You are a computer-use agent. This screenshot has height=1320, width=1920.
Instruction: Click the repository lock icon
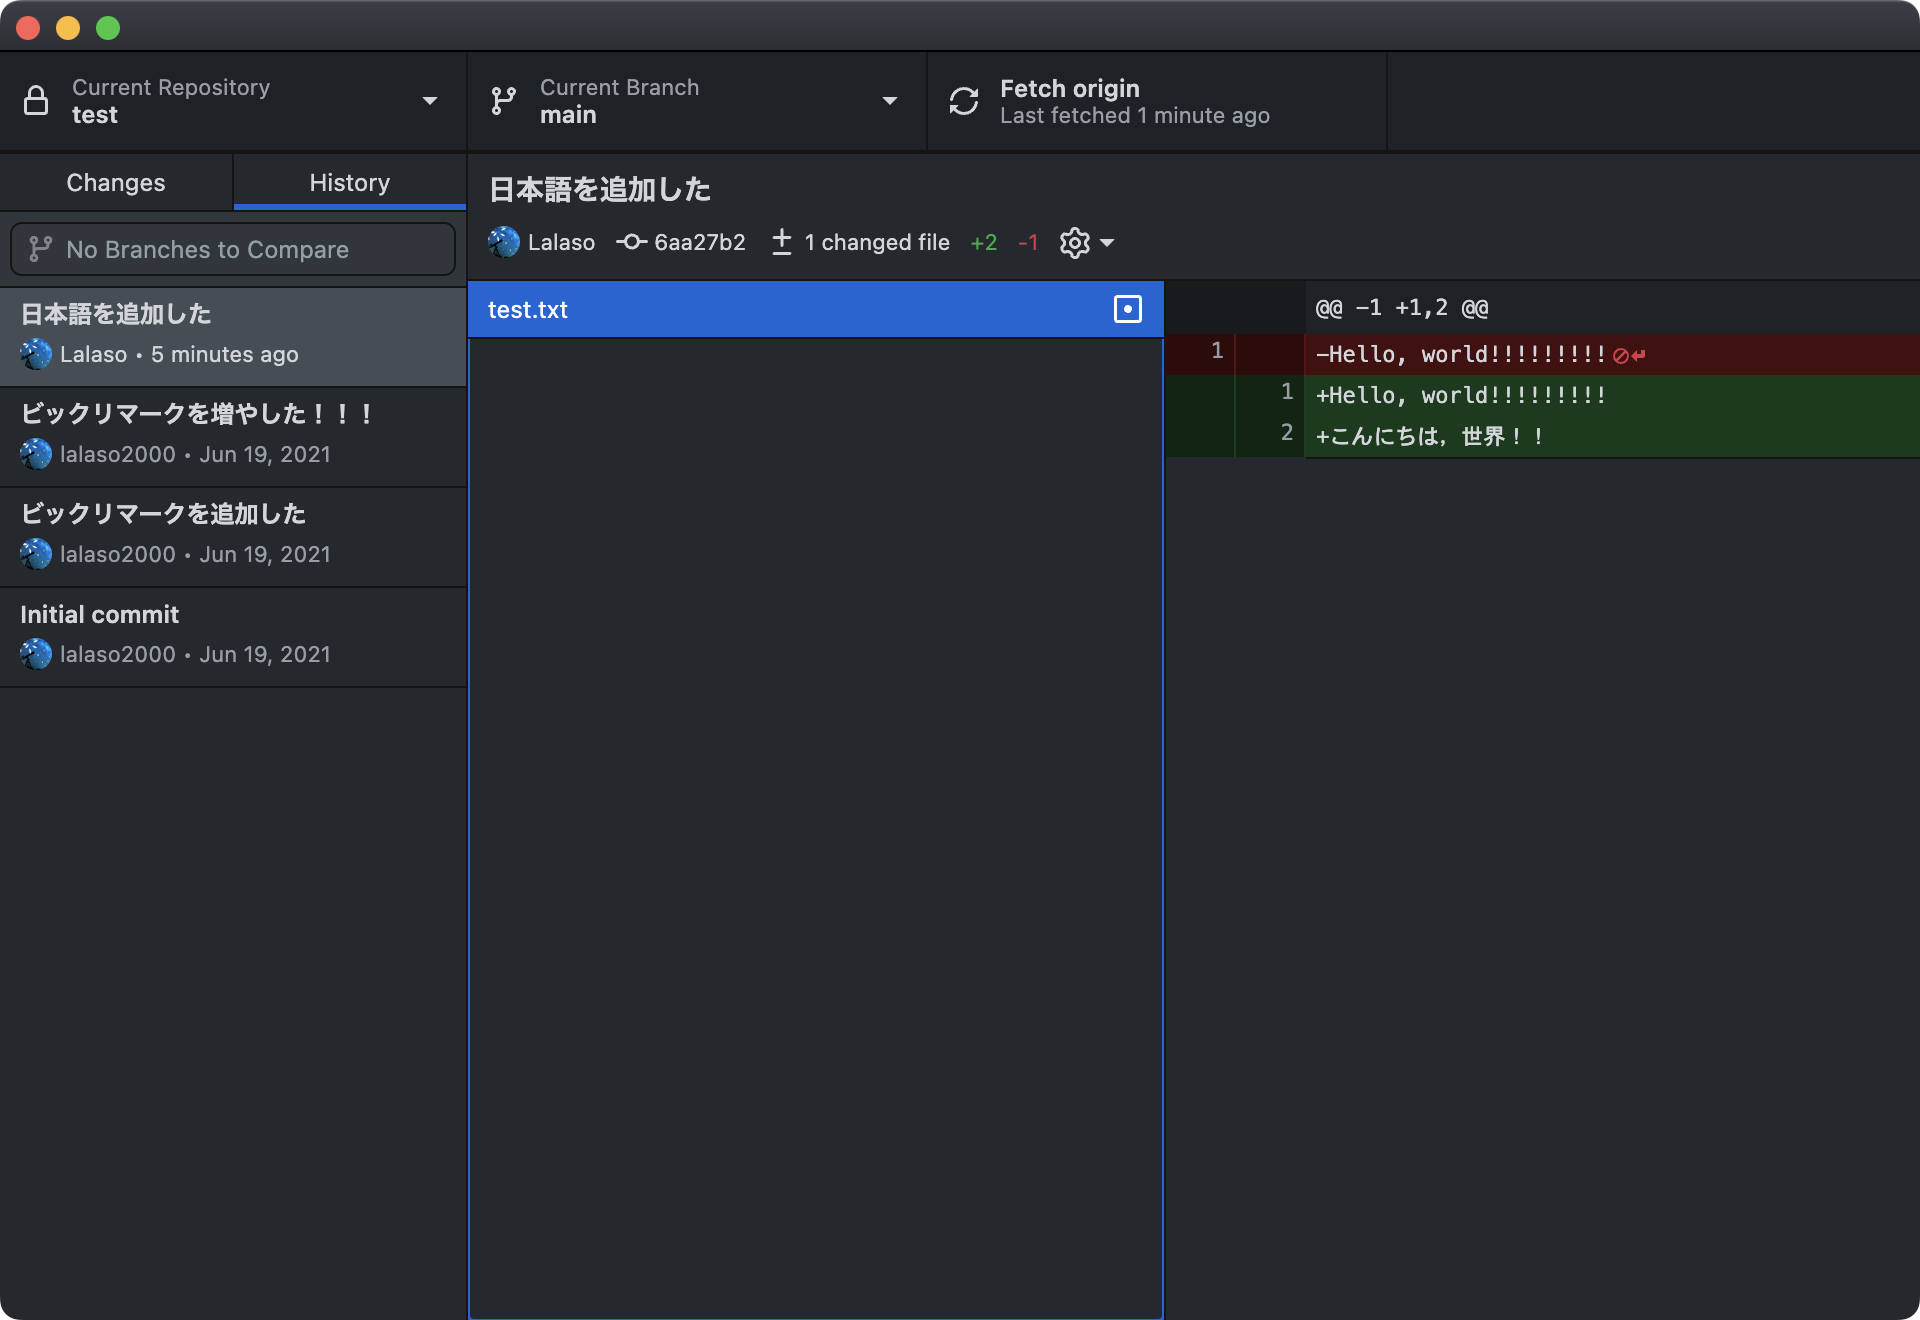click(36, 101)
